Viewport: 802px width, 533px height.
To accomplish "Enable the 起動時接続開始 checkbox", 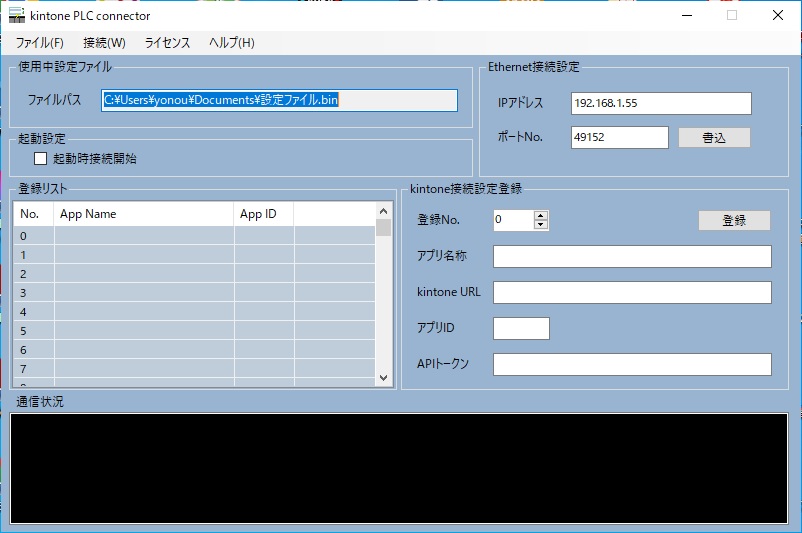I will 41,158.
